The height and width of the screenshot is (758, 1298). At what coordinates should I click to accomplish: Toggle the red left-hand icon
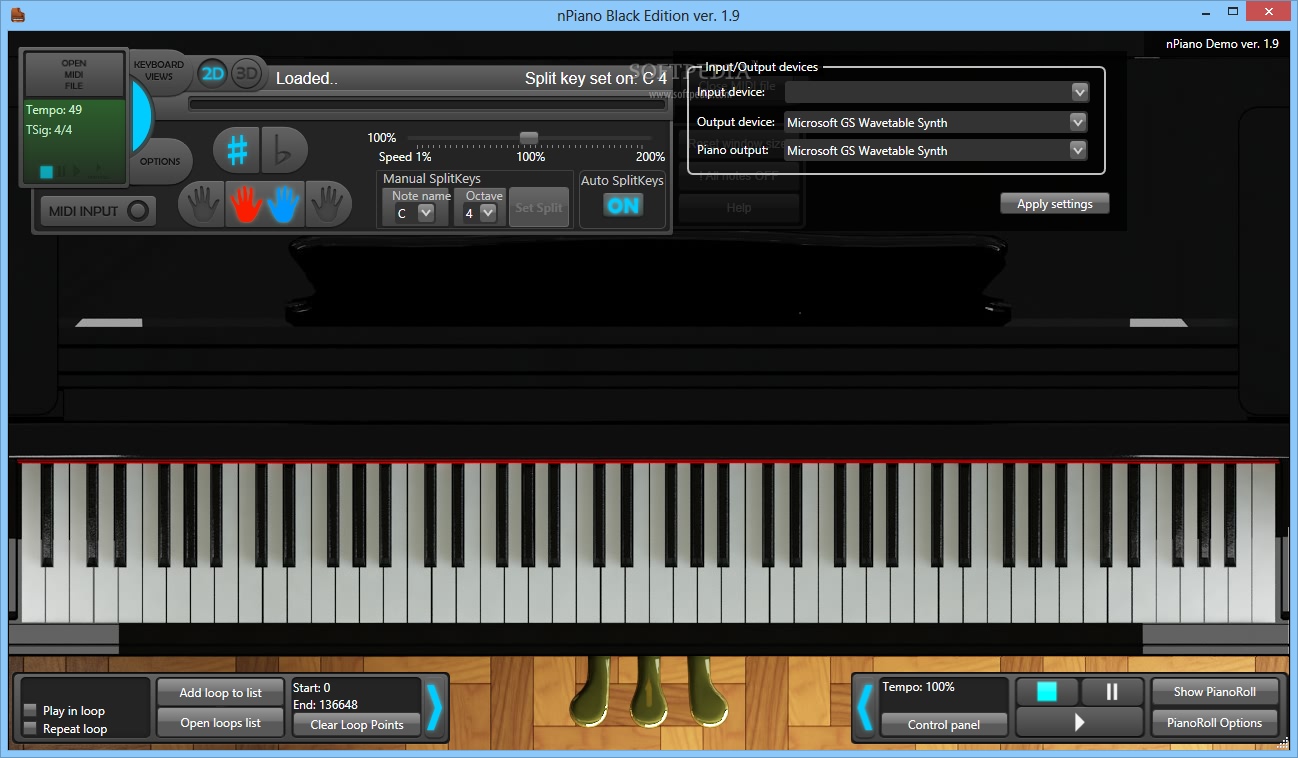click(246, 205)
